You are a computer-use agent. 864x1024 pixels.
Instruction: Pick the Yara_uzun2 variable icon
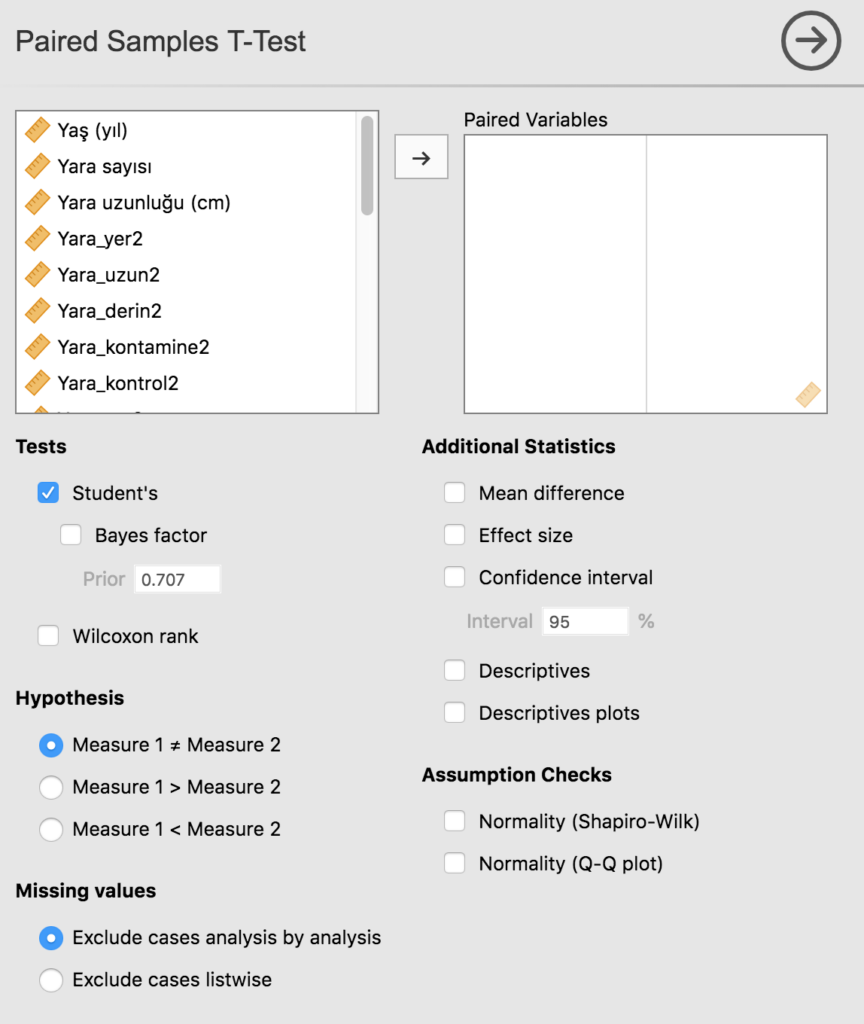pyautogui.click(x=38, y=275)
